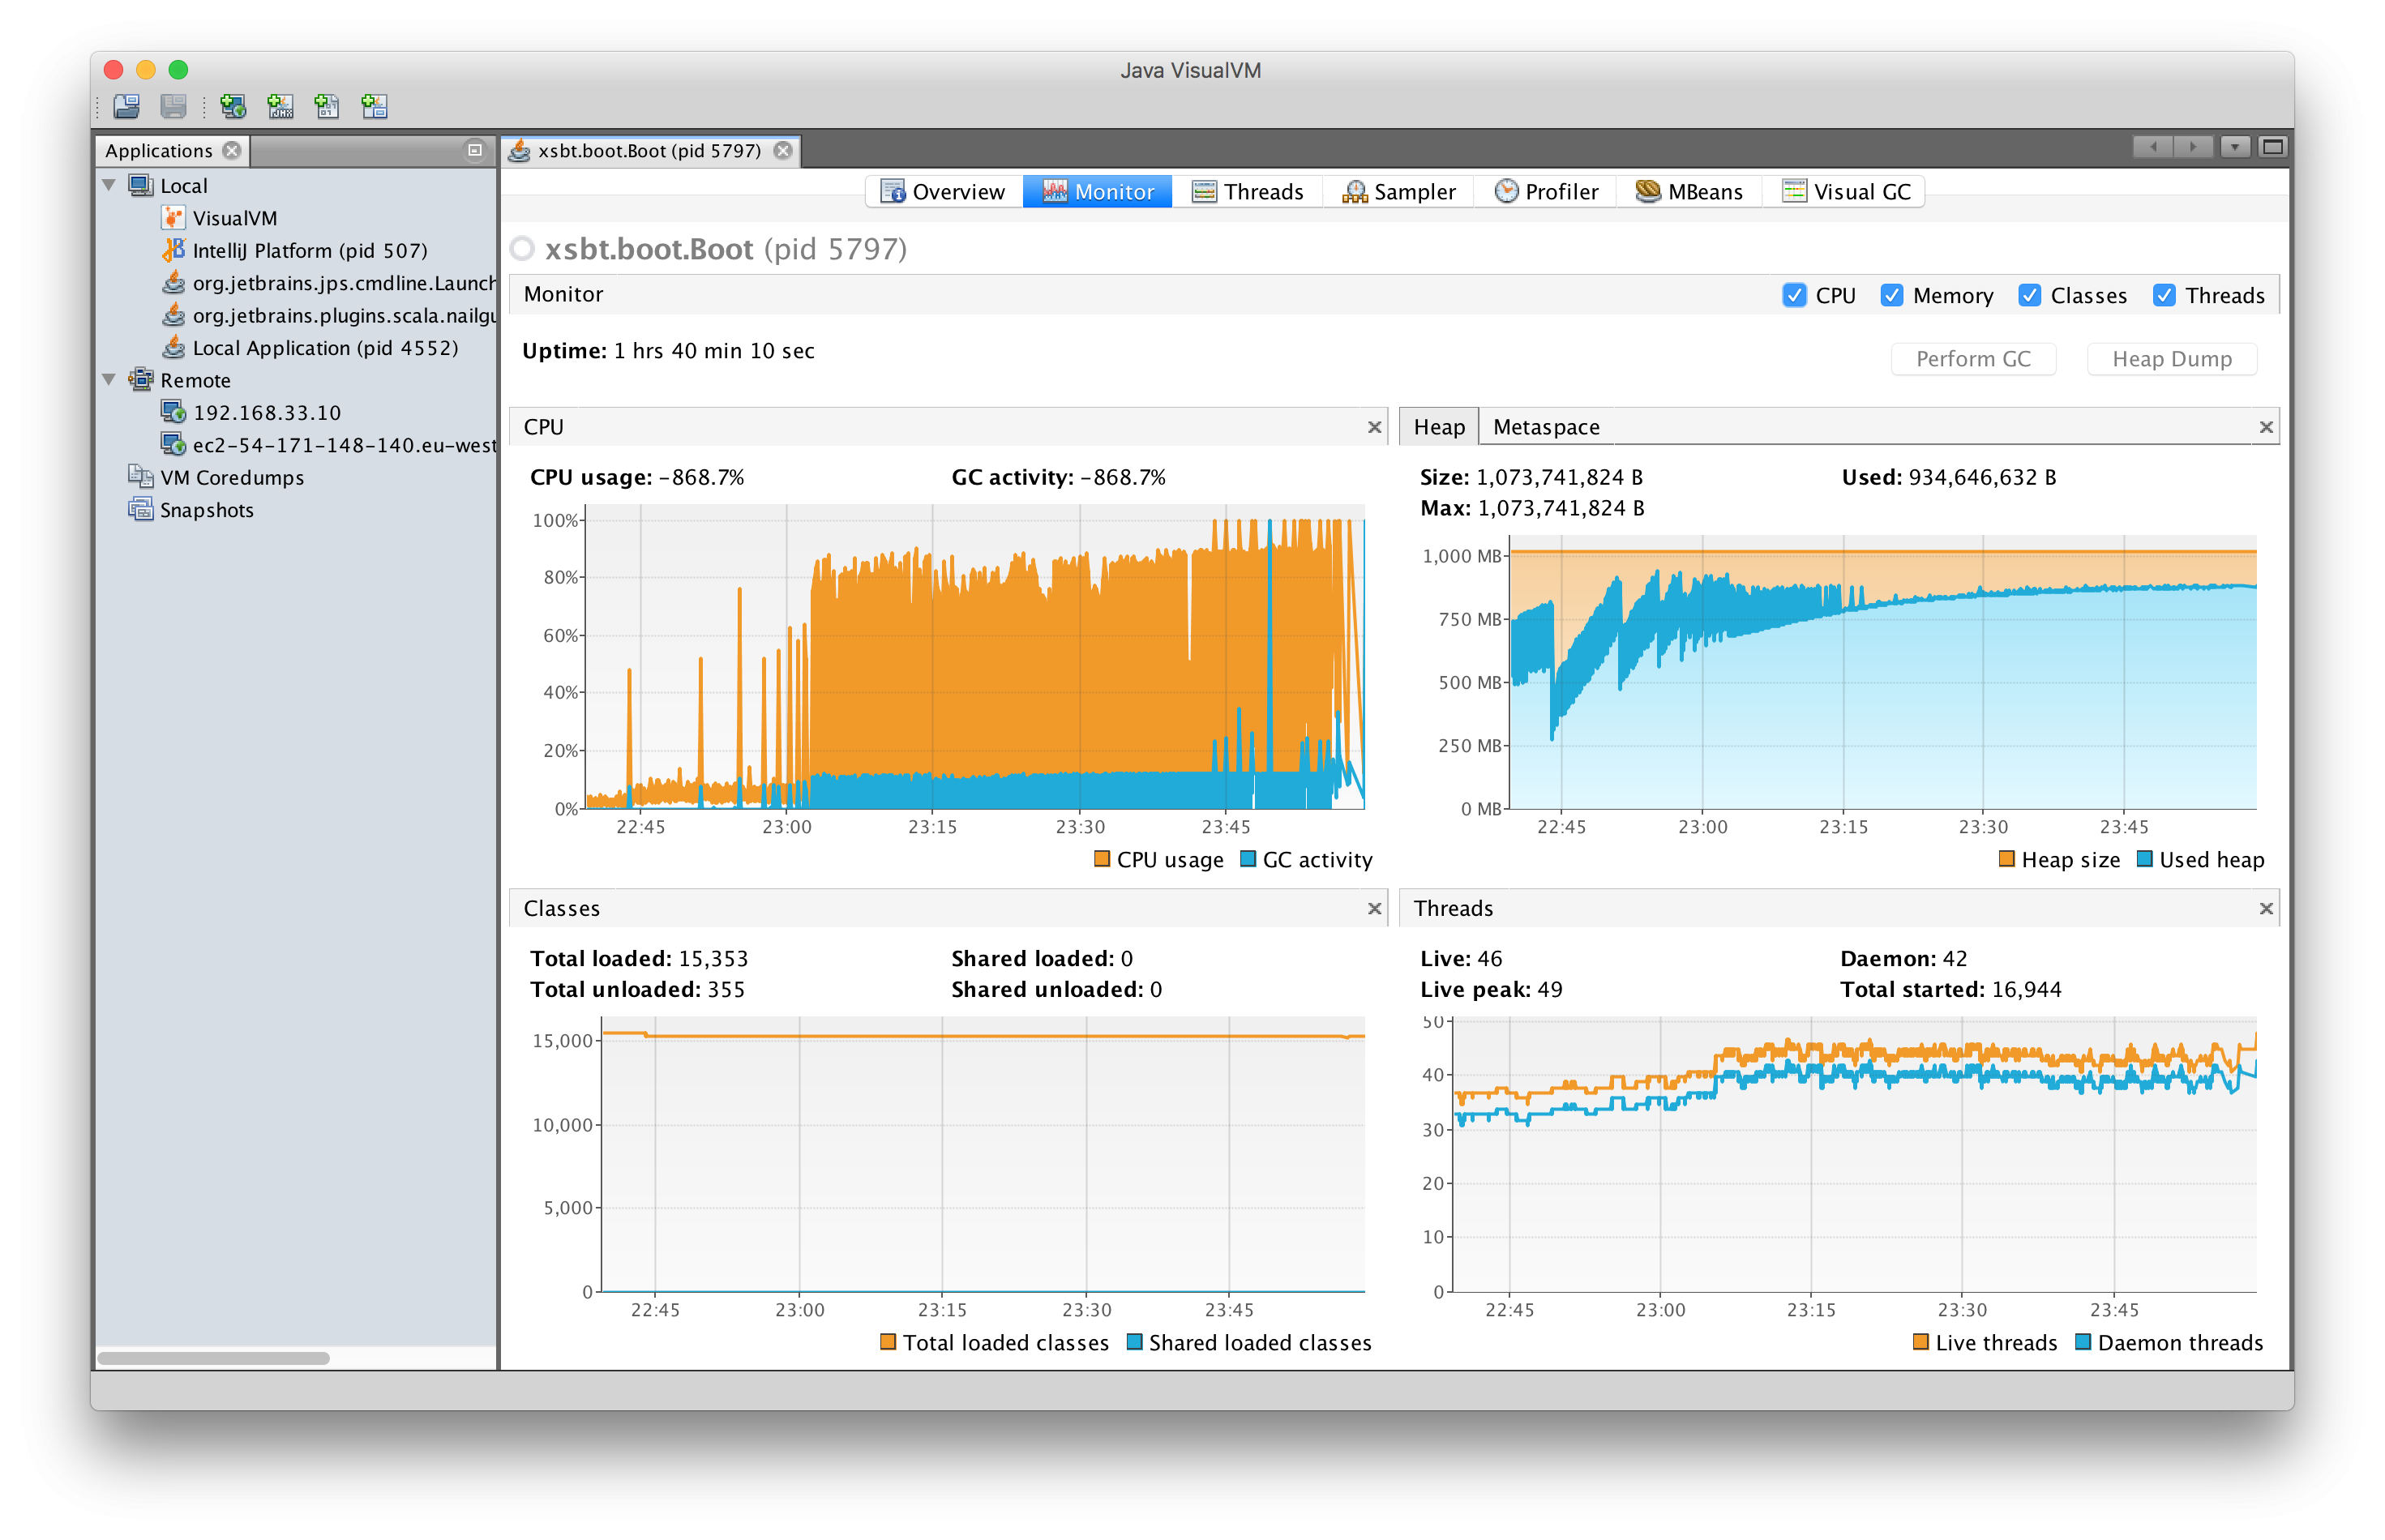Click the Add VM Coredump toolbar icon
Image resolution: width=2385 pixels, height=1540 pixels.
[327, 106]
